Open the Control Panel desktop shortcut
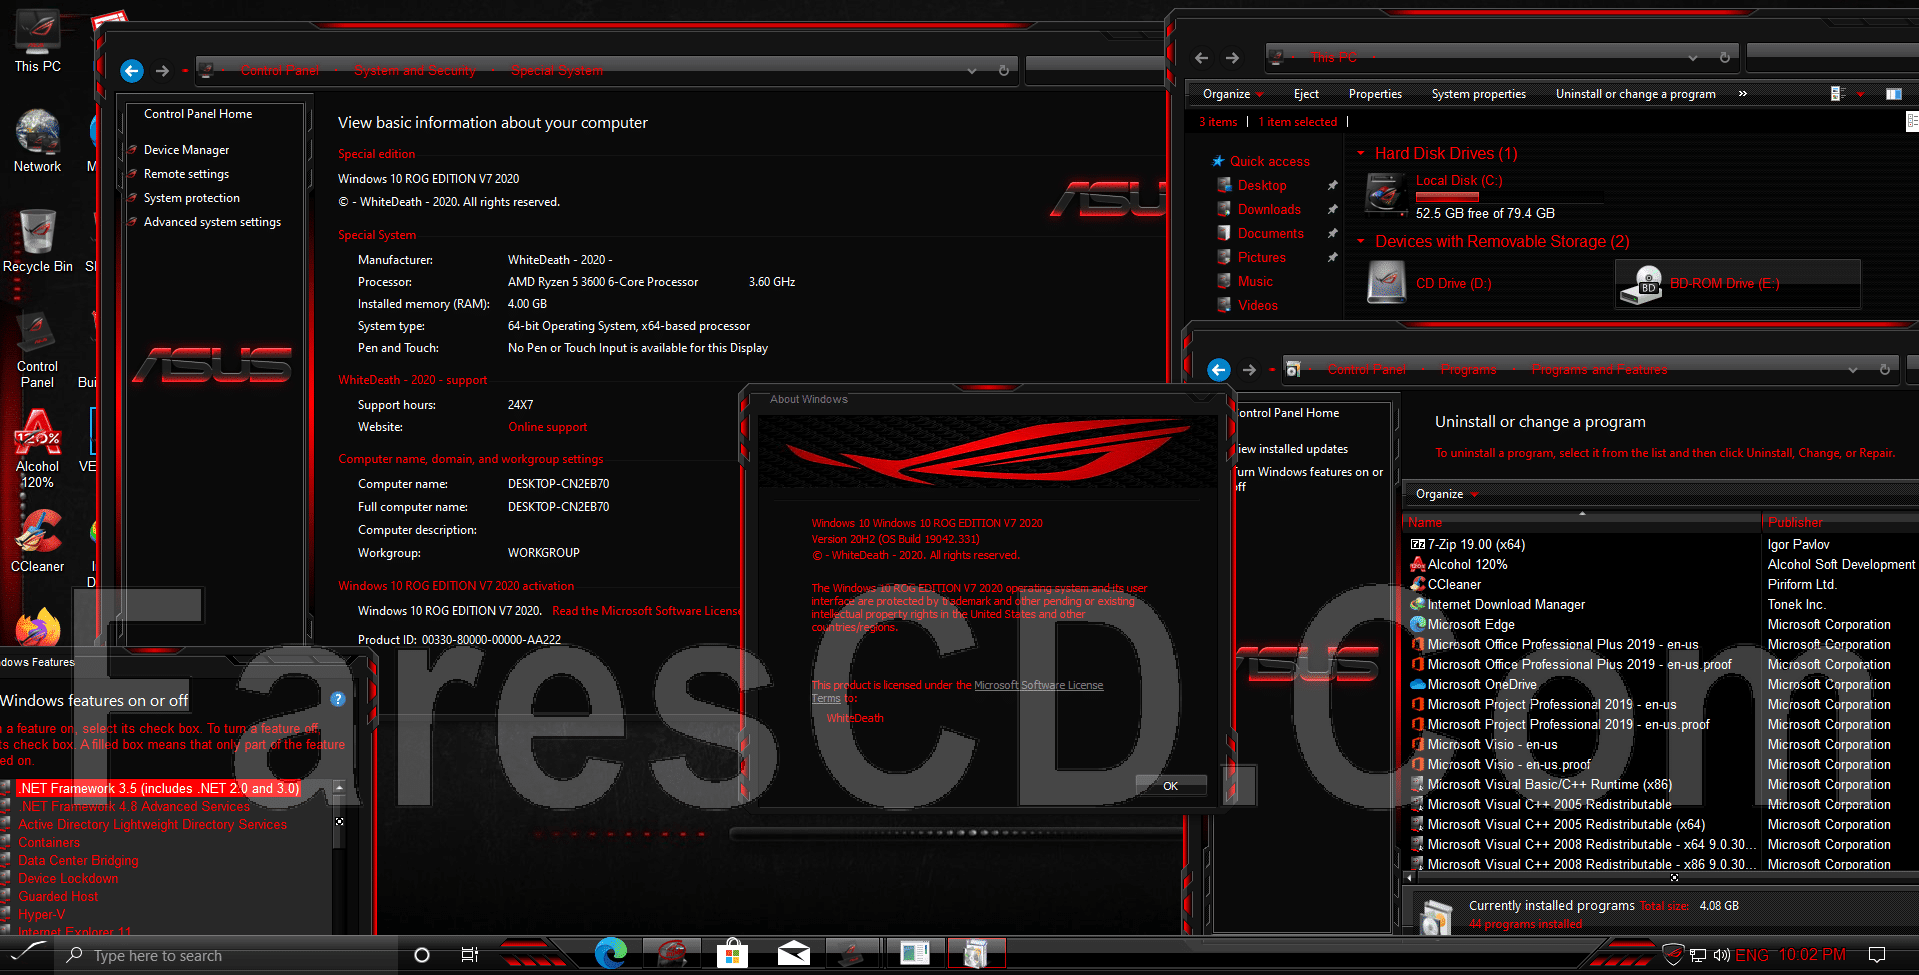This screenshot has height=975, width=1919. point(38,348)
